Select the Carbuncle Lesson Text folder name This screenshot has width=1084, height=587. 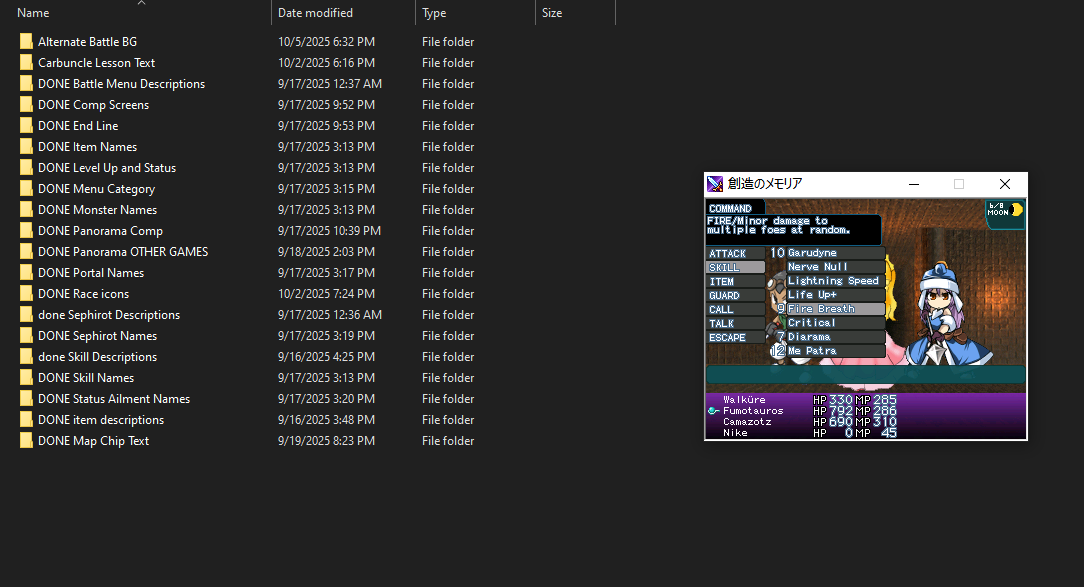pos(96,62)
